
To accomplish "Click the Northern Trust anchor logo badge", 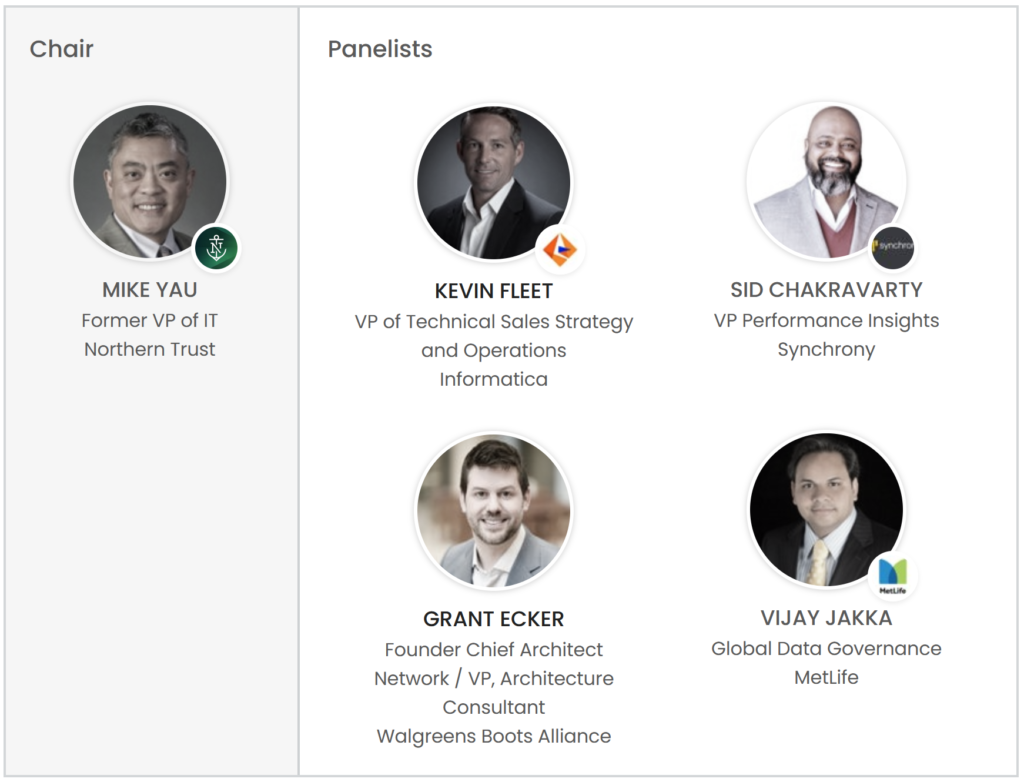I will click(x=216, y=249).
